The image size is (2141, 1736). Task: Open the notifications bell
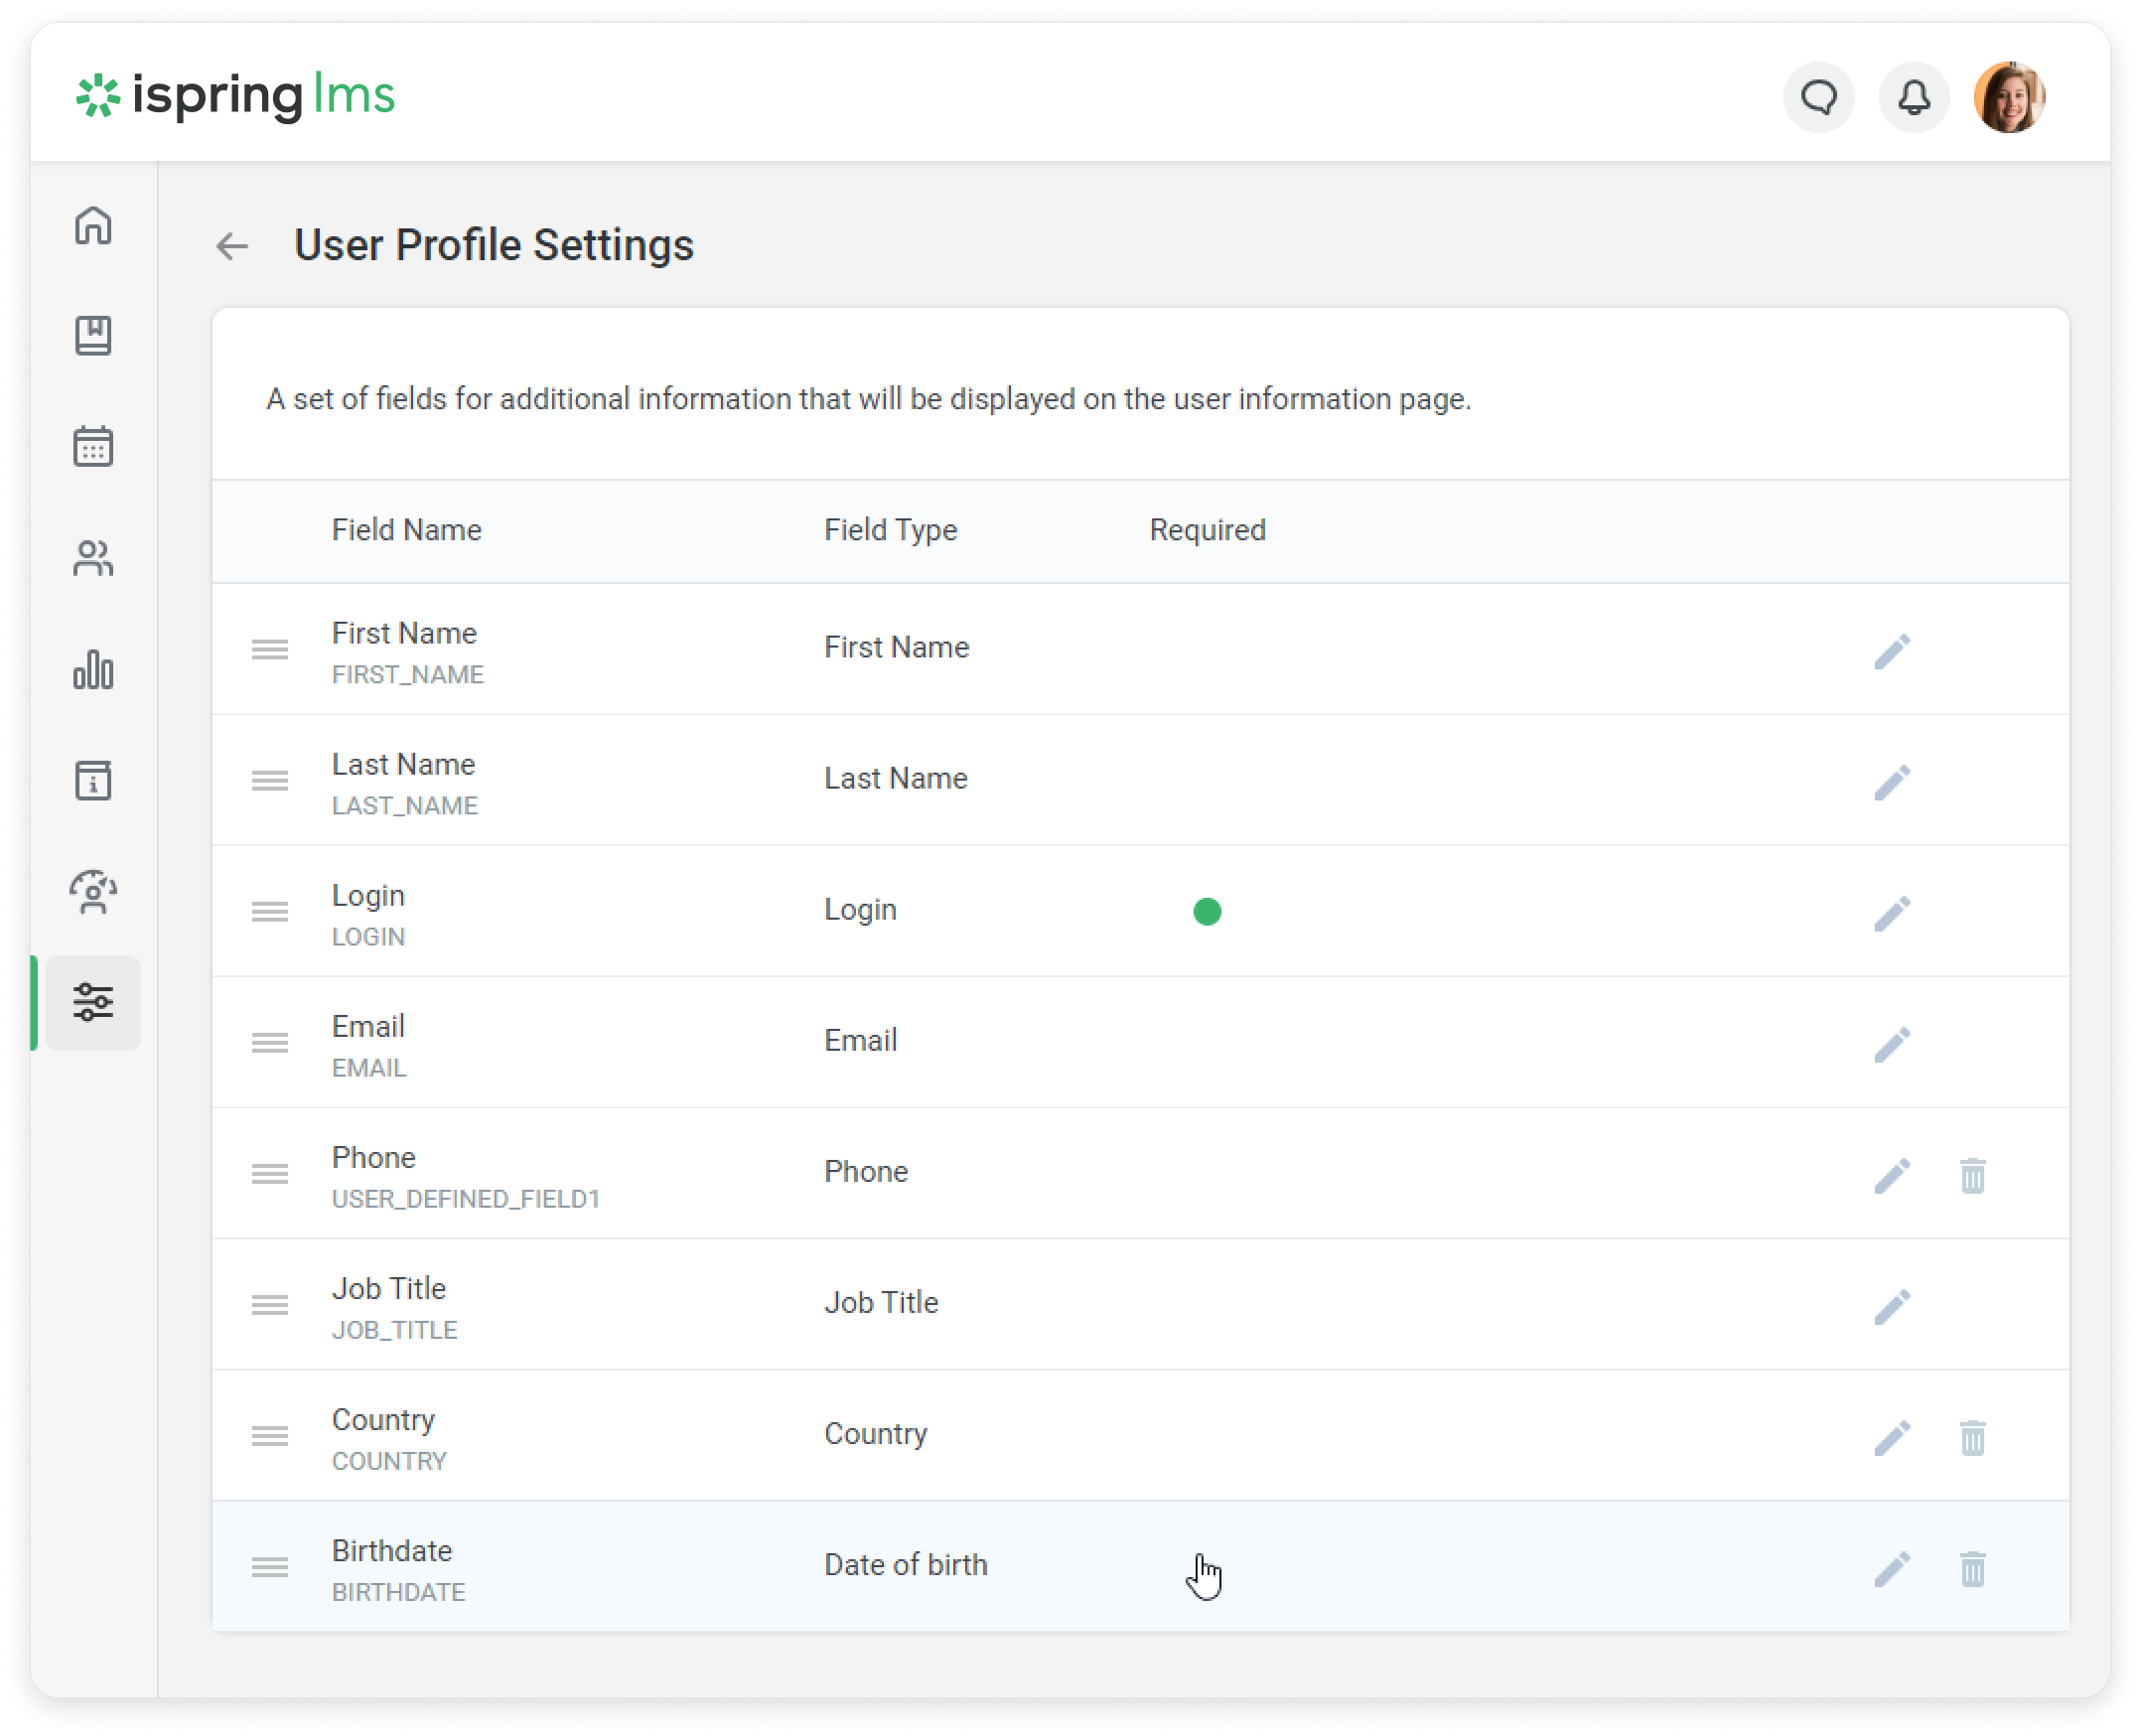pos(1914,98)
